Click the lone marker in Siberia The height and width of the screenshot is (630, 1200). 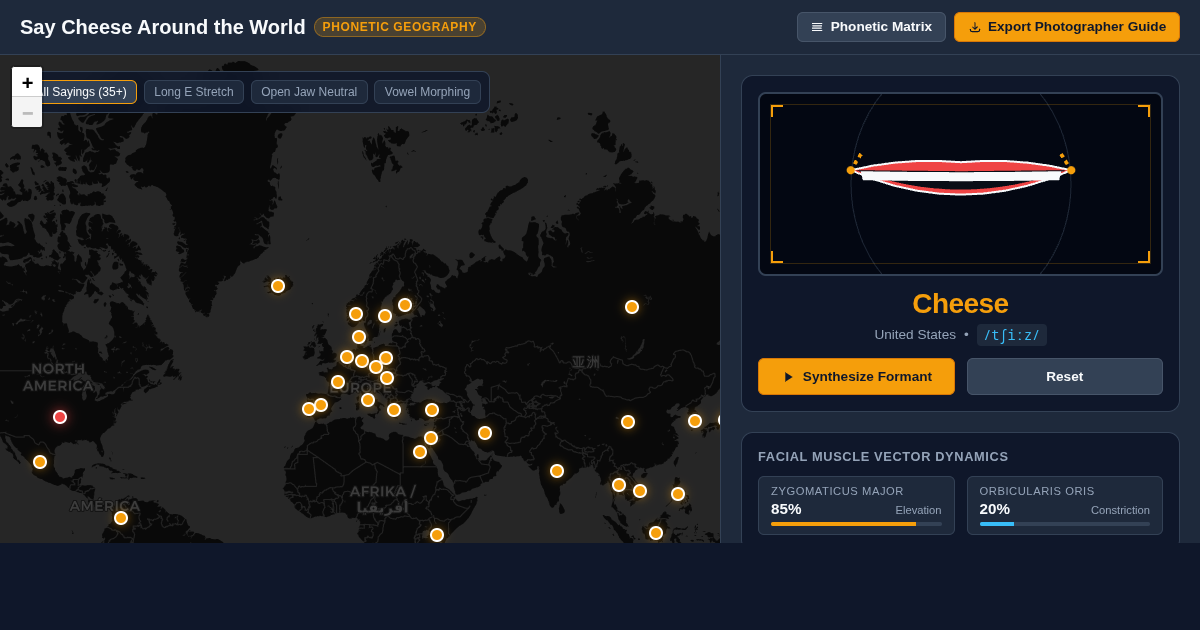point(632,307)
